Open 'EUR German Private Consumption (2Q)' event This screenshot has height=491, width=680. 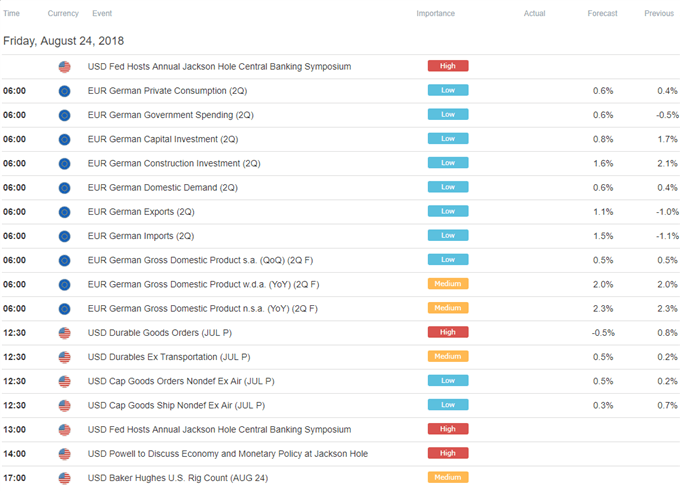[x=167, y=91]
